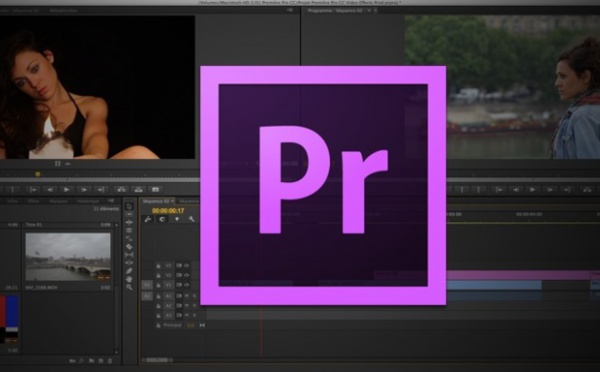Switch to the Effets tab

[33, 201]
